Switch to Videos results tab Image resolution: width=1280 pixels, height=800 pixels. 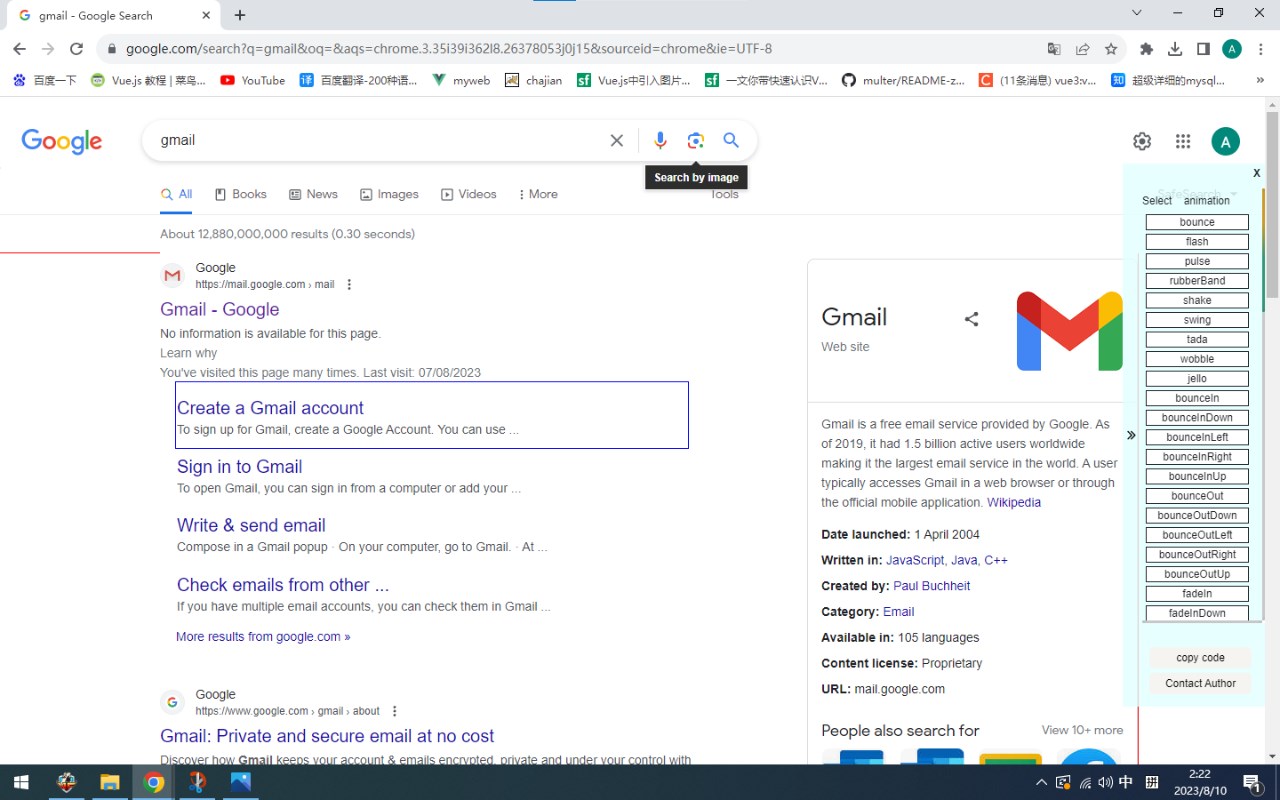[469, 194]
